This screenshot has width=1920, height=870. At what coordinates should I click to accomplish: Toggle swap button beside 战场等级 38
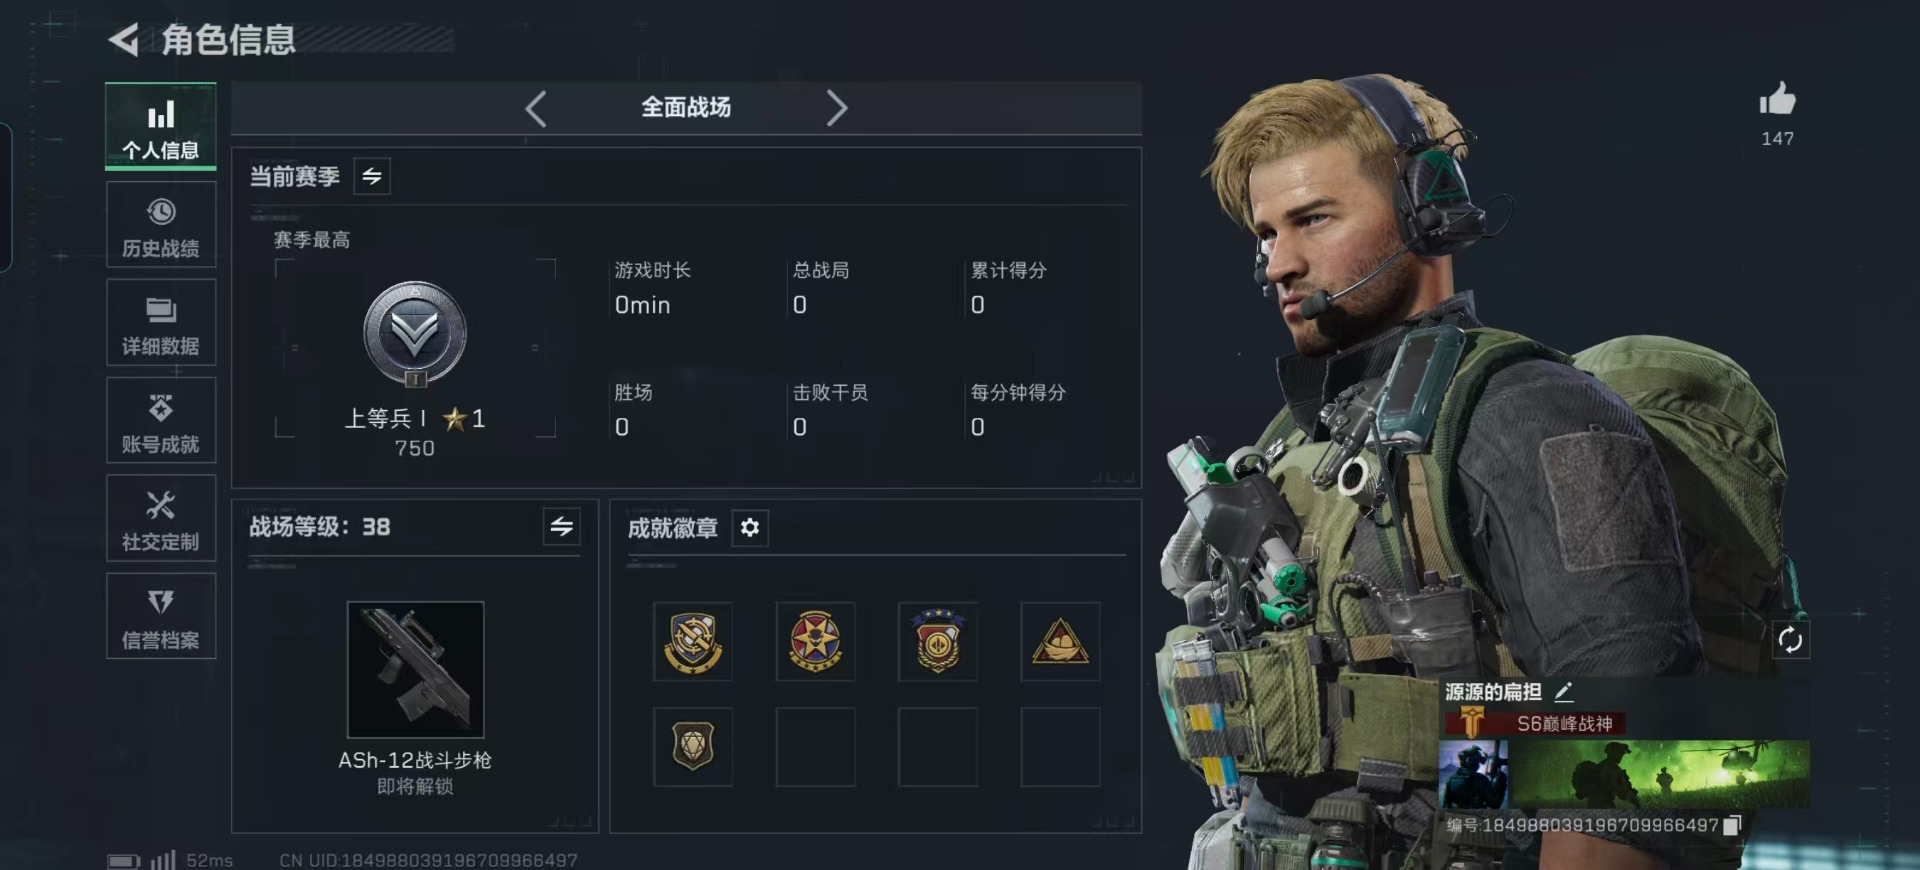(562, 526)
